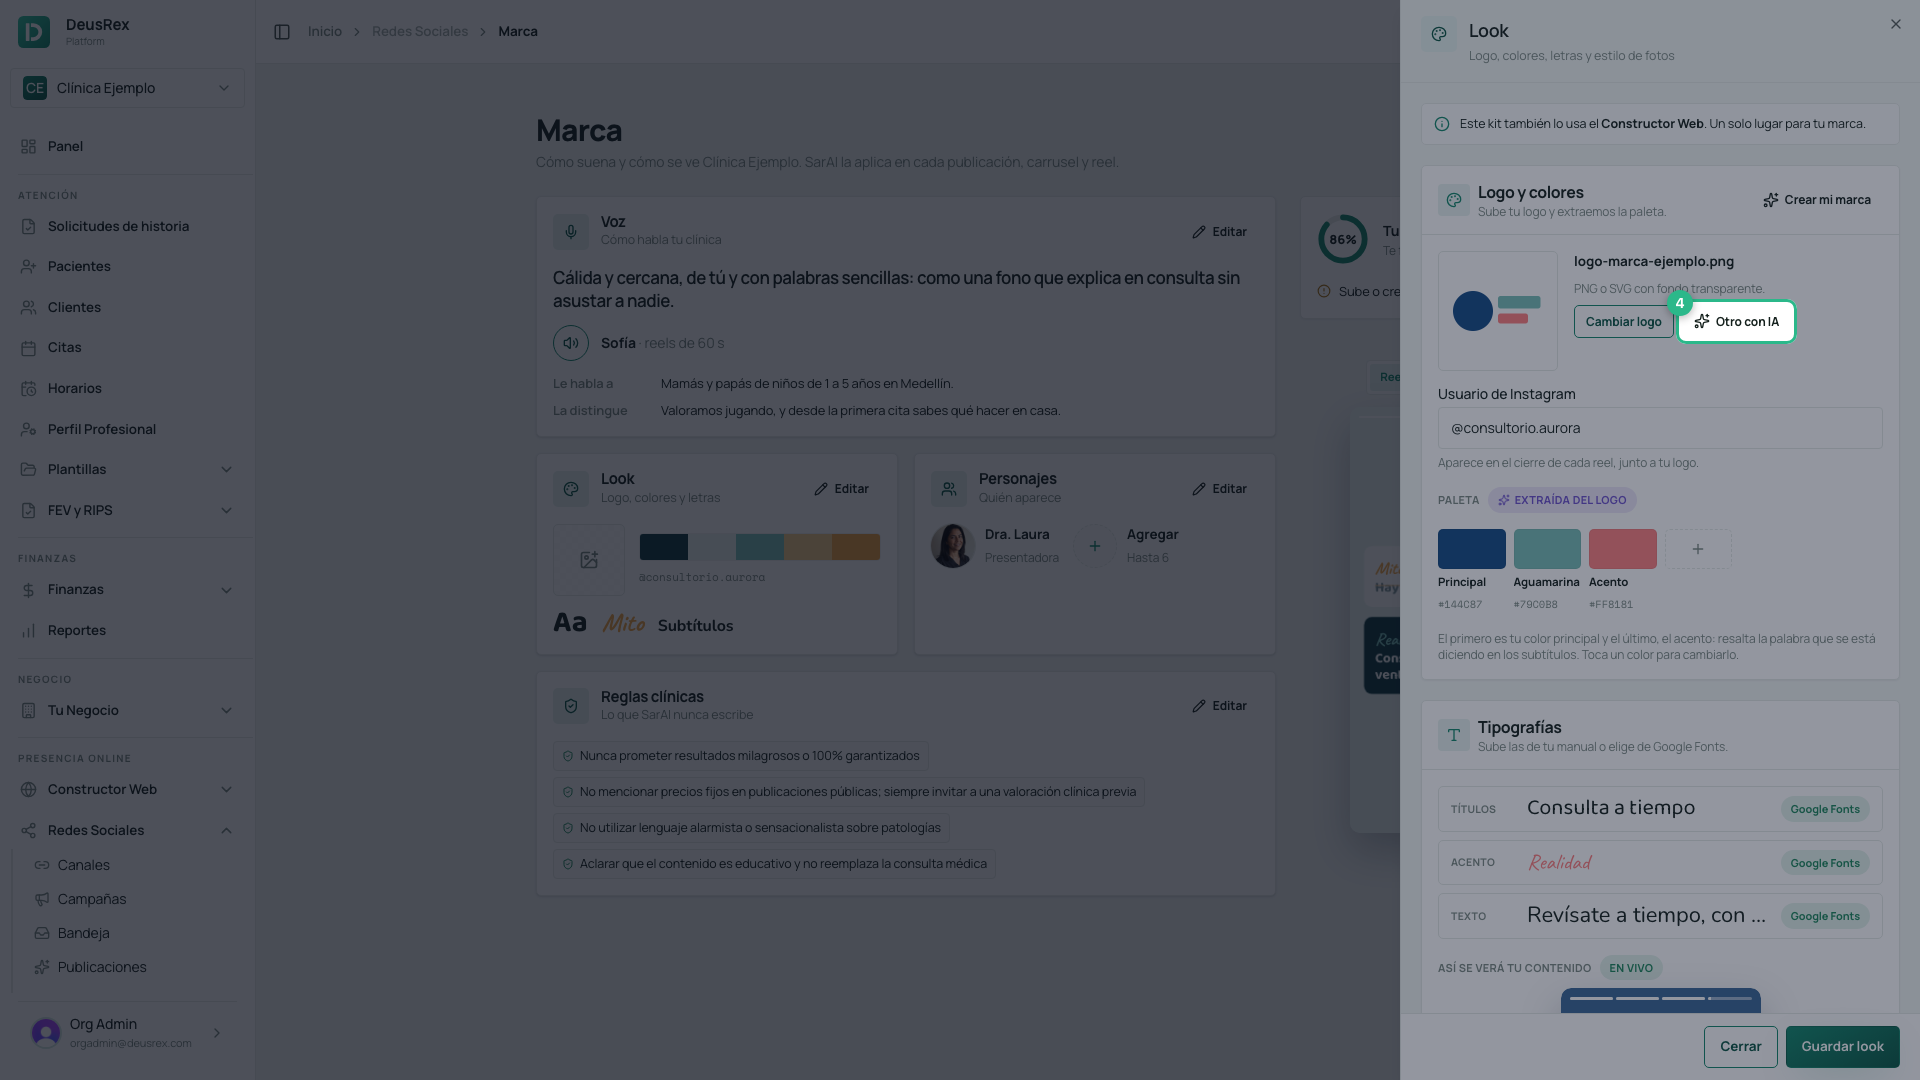
Task: Edit the Personajes card
Action: click(1219, 489)
